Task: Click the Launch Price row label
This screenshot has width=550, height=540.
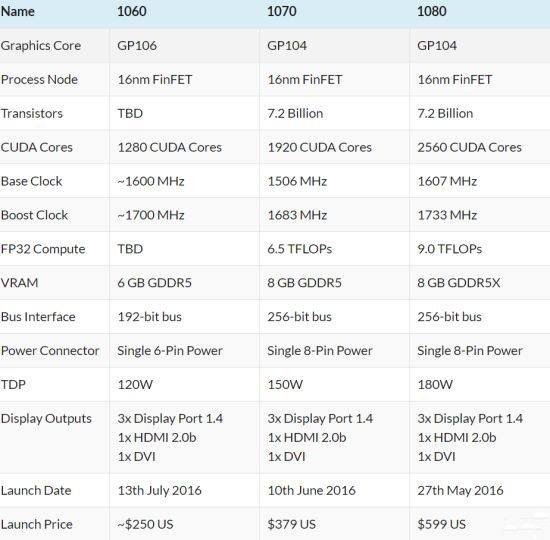Action: [x=37, y=525]
